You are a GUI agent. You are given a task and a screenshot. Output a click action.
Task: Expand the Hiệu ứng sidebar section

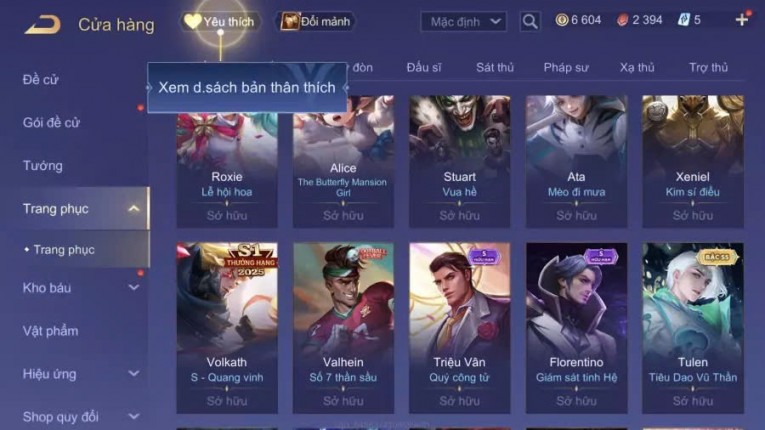coord(133,374)
